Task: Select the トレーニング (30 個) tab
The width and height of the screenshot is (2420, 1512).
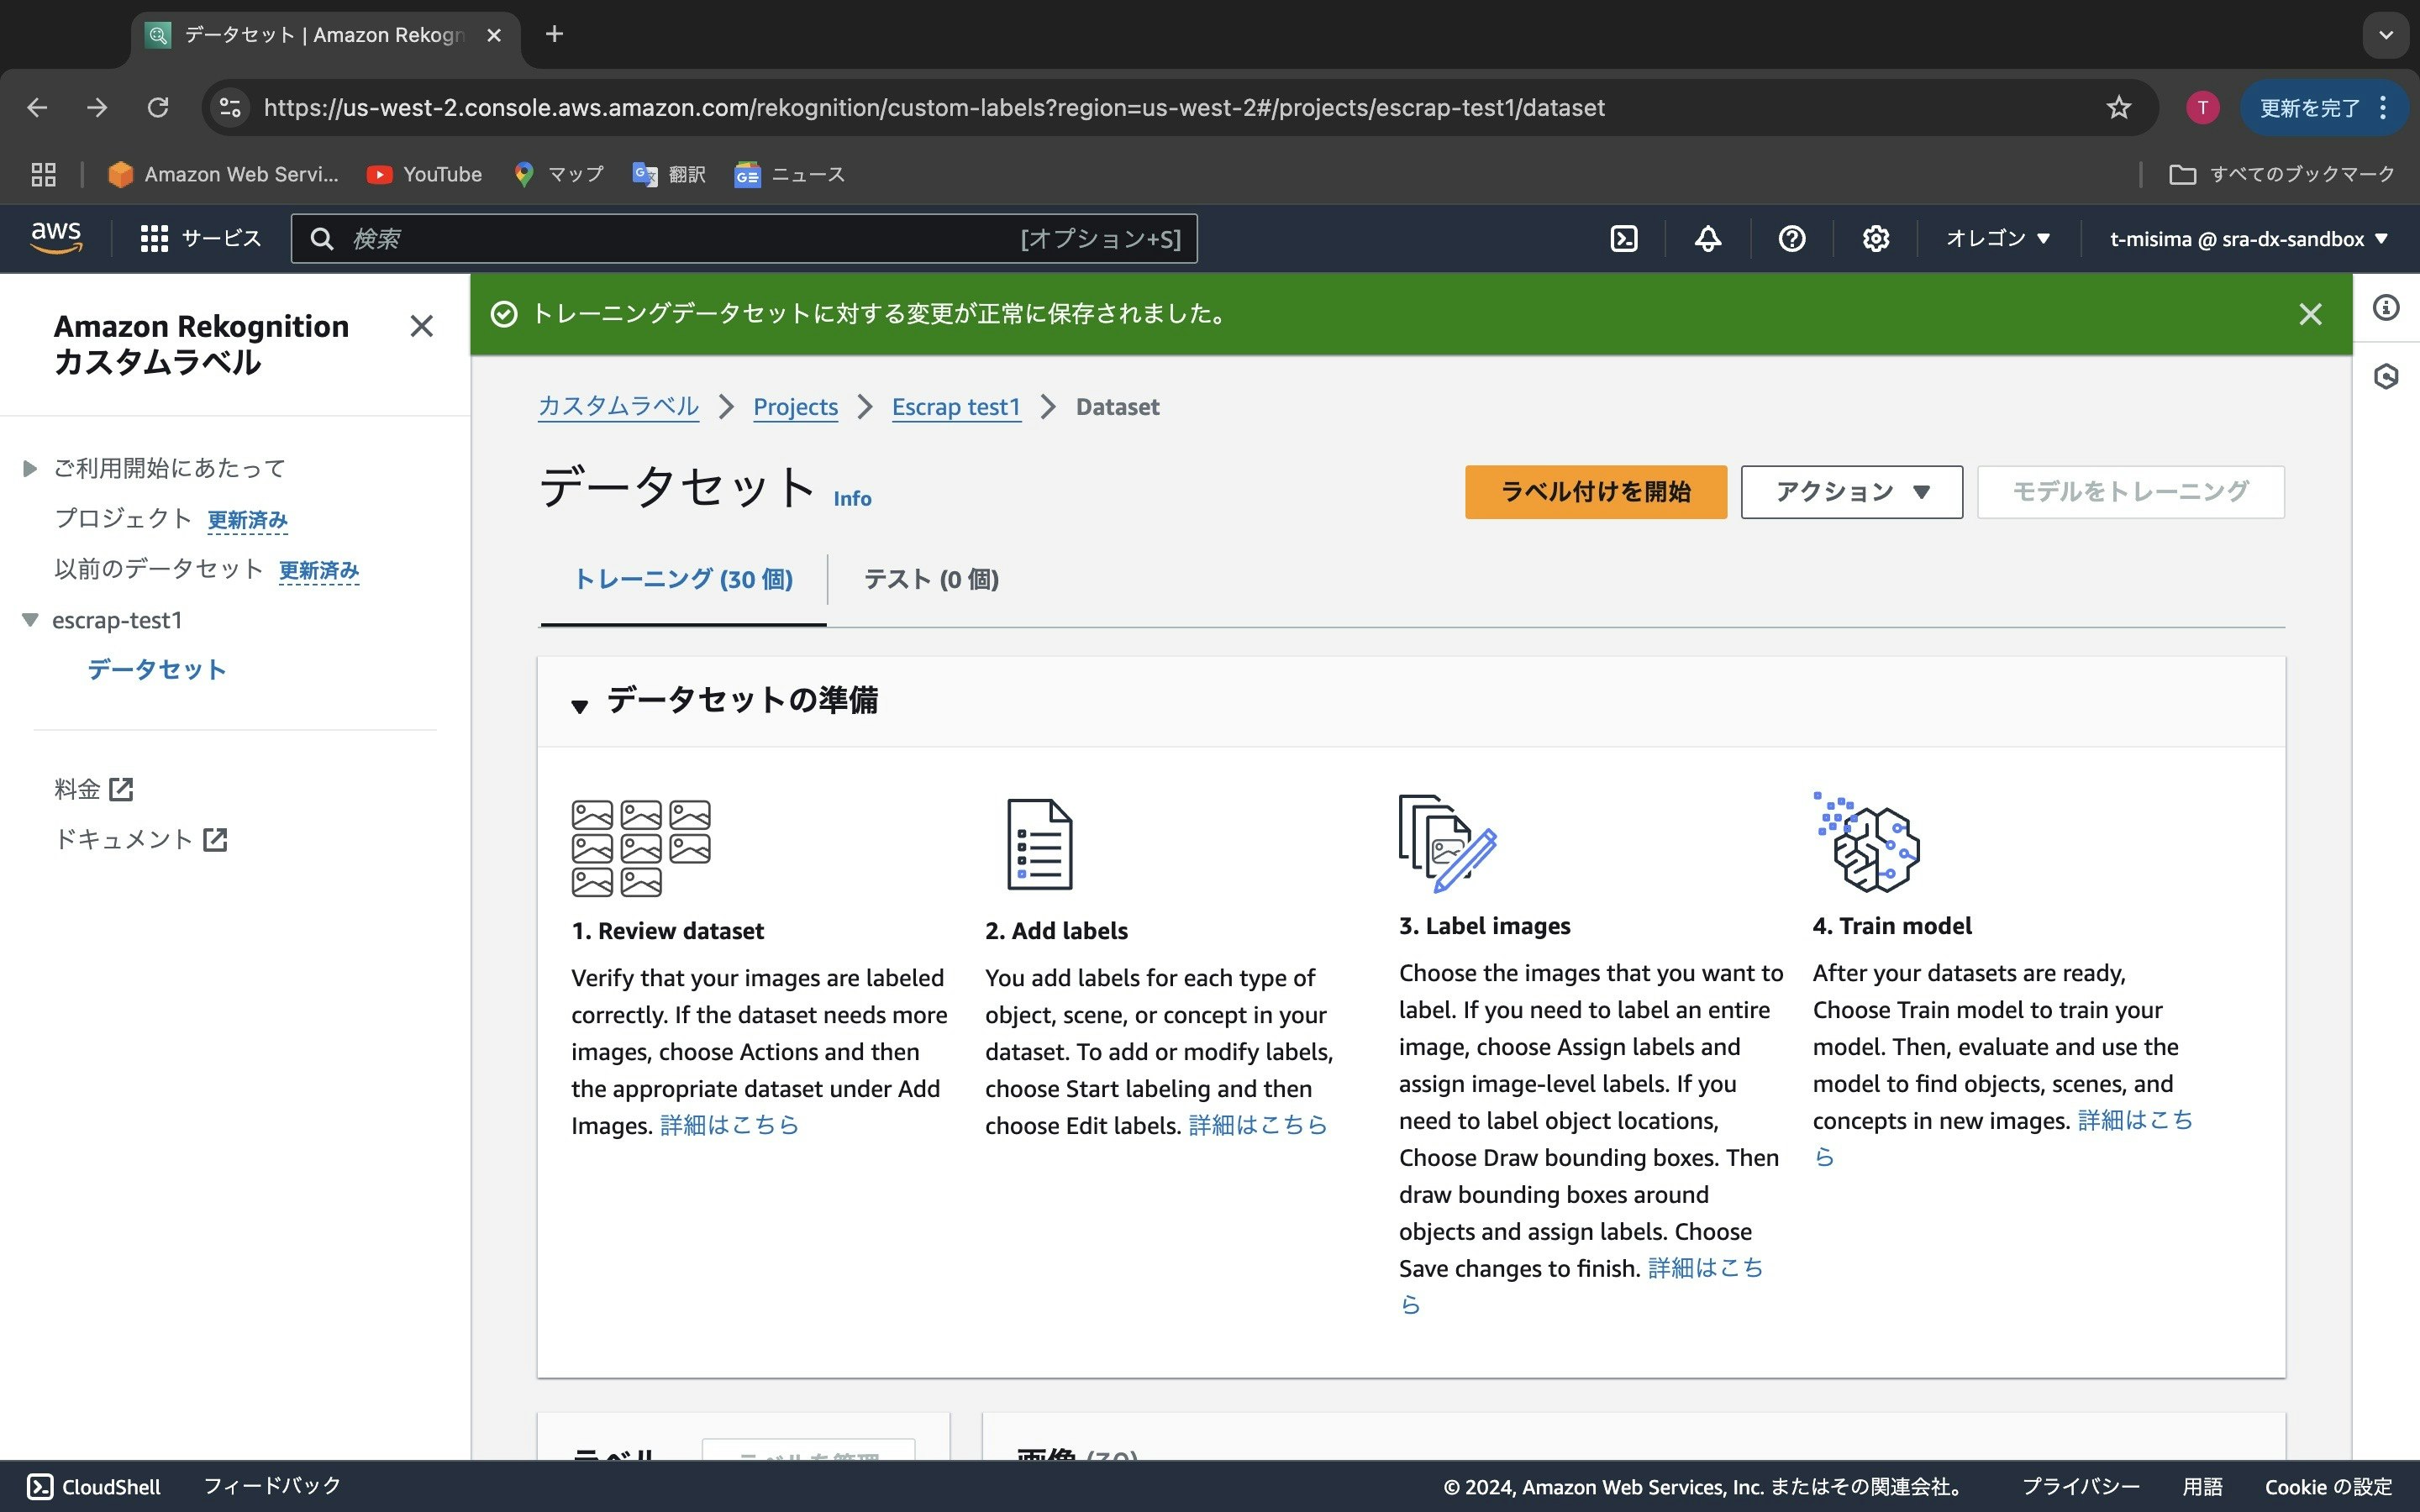Action: (x=683, y=579)
